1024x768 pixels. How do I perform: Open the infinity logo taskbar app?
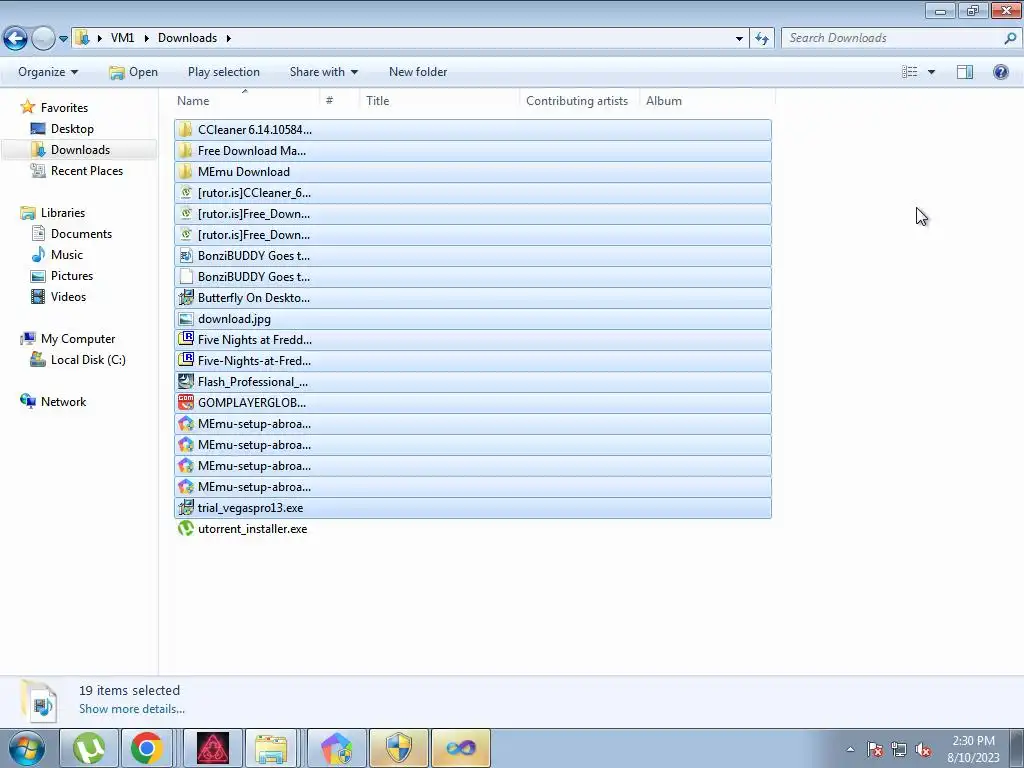tap(460, 748)
